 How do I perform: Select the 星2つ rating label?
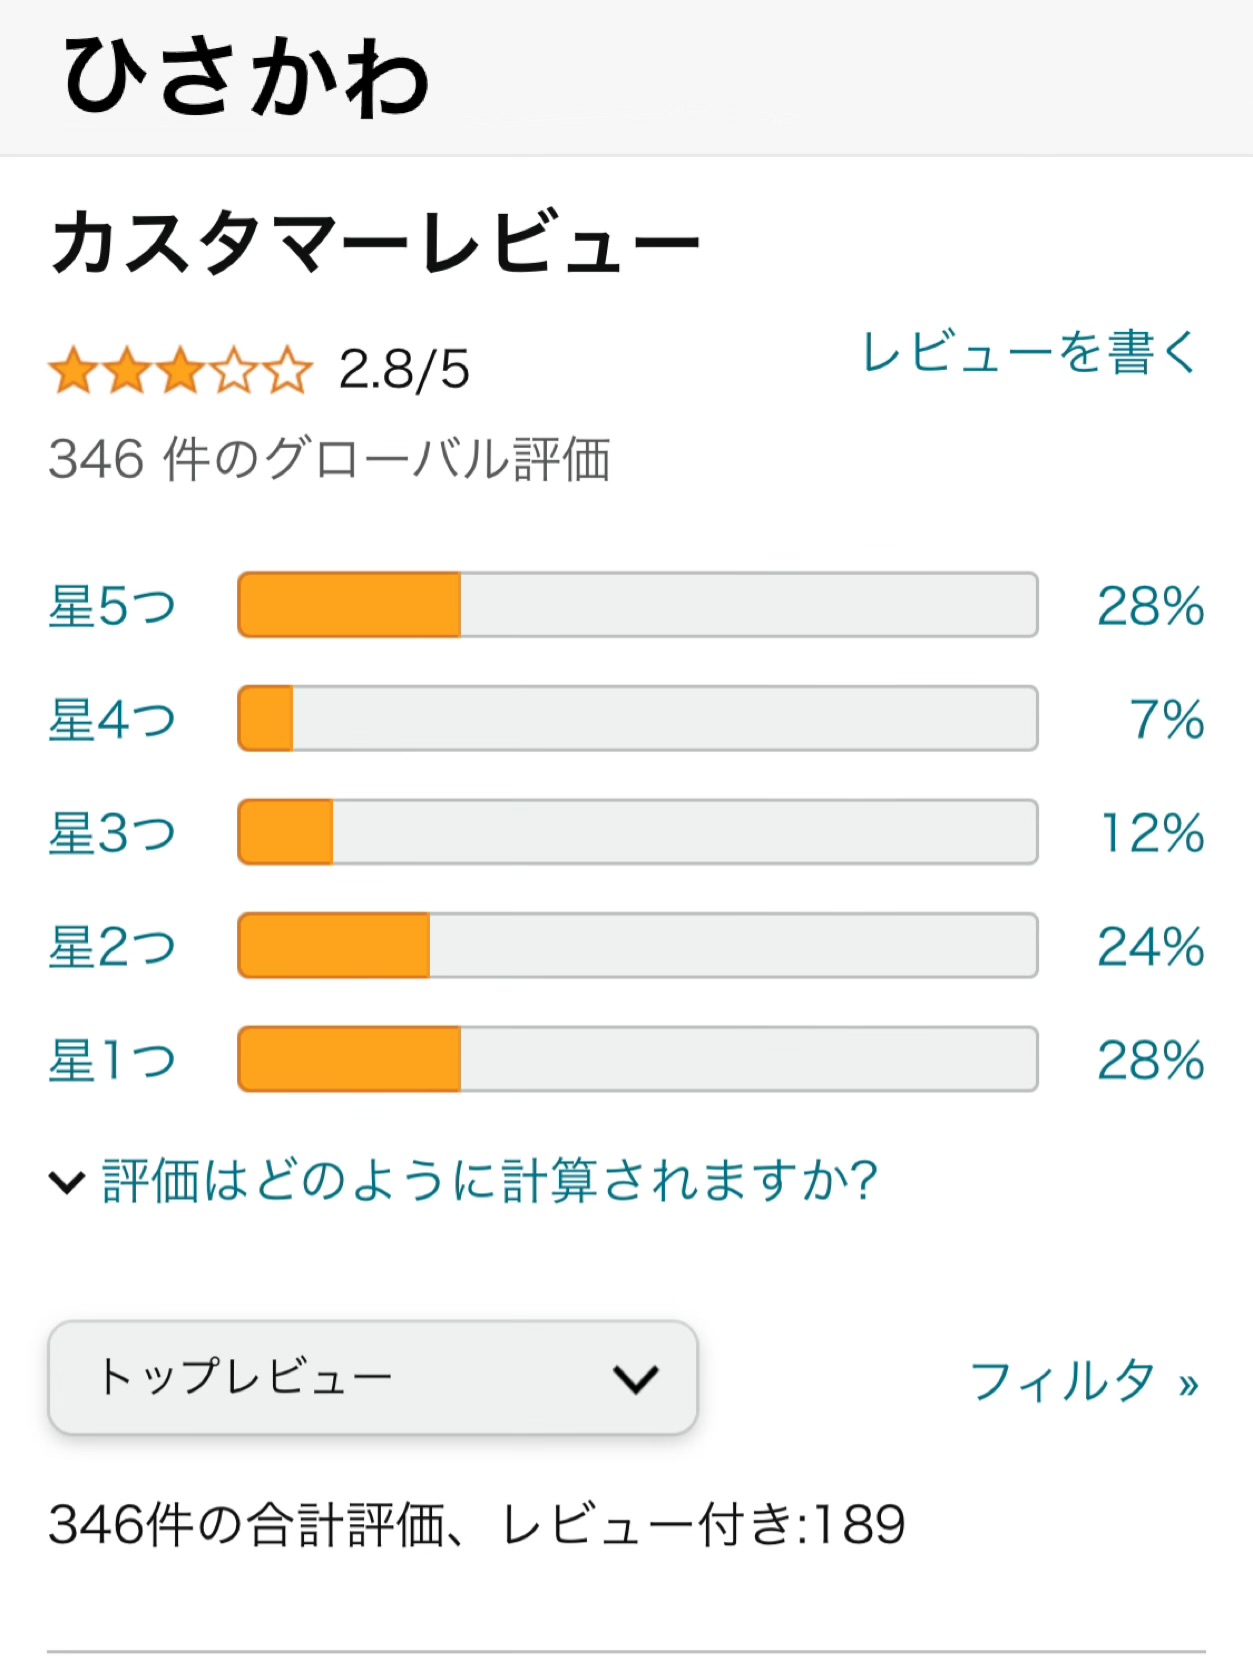[112, 946]
